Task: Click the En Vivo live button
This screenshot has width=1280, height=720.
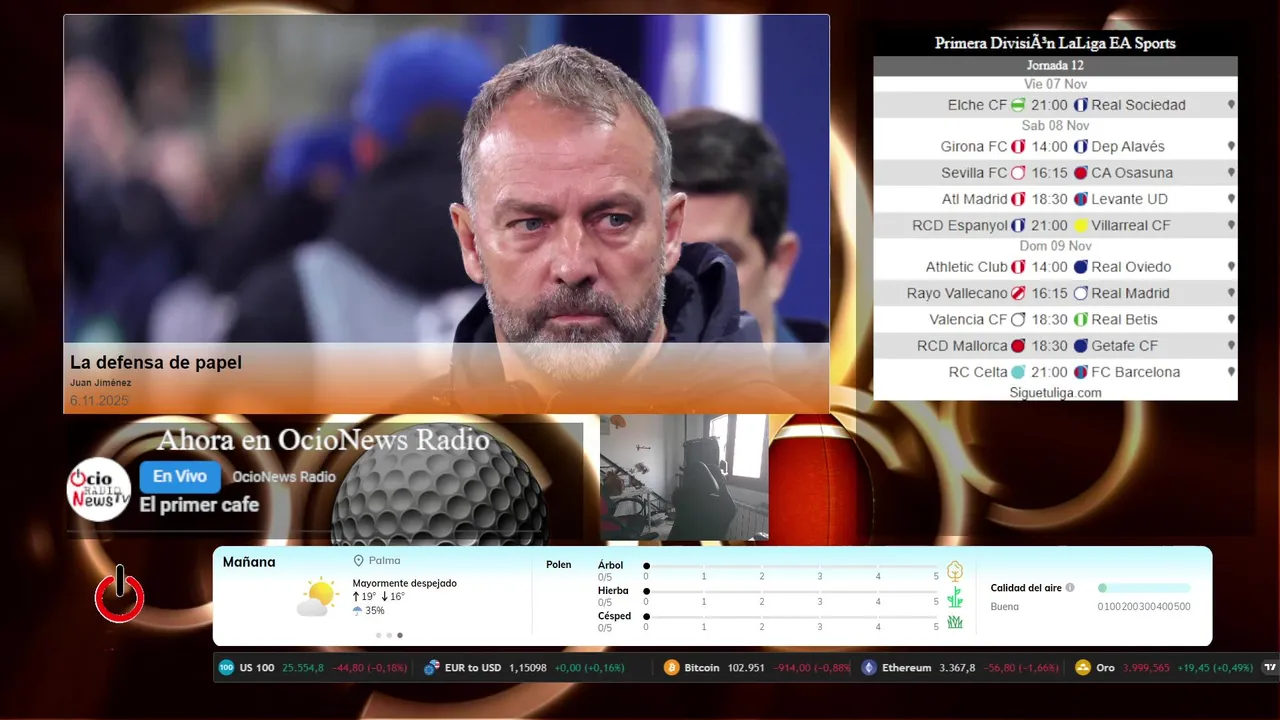Action: click(180, 477)
